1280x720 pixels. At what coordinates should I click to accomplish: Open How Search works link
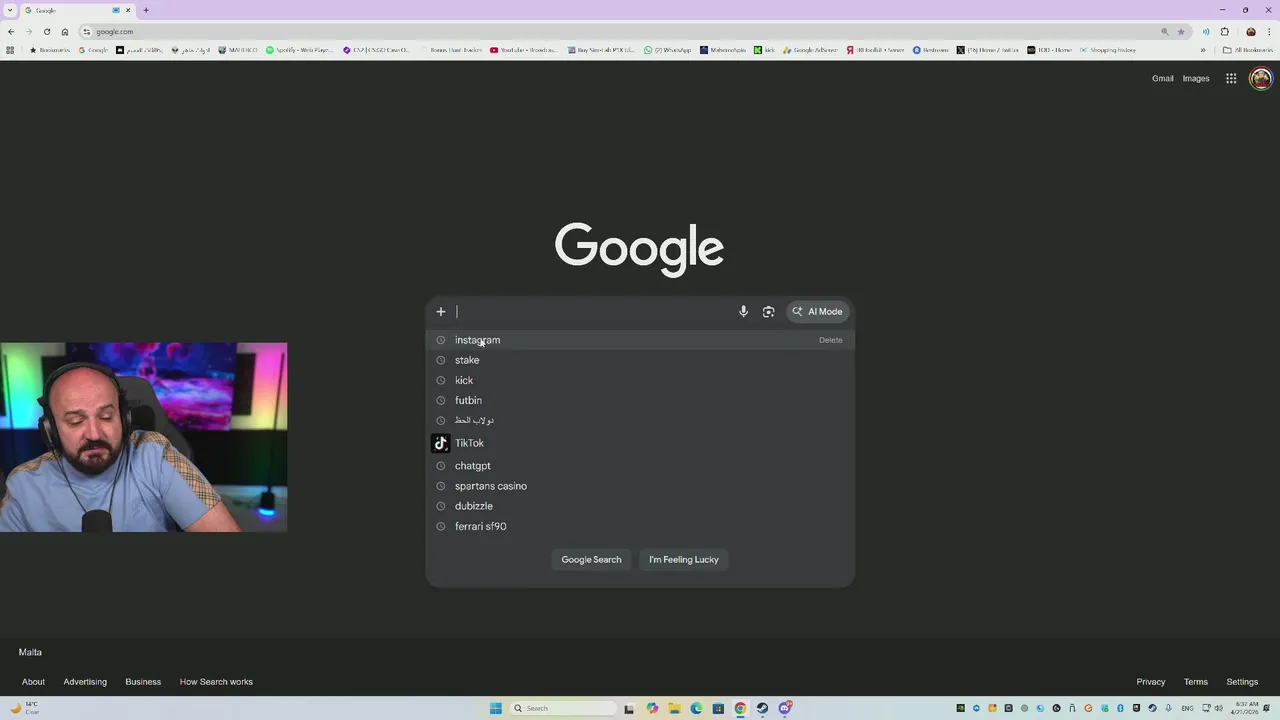pyautogui.click(x=216, y=682)
